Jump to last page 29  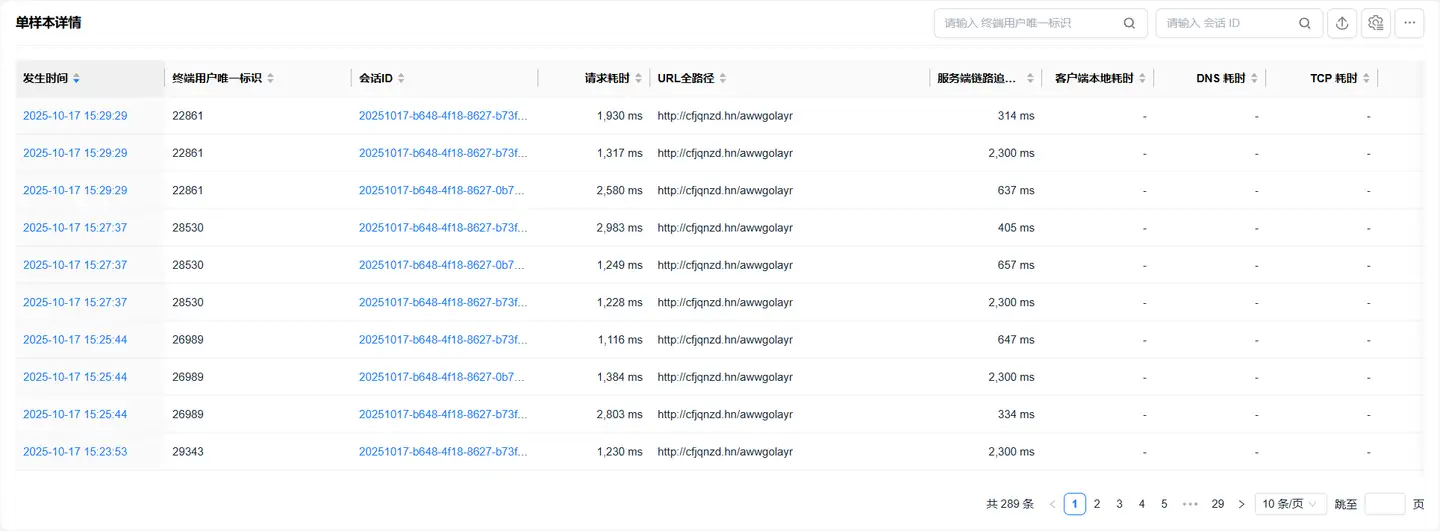pyautogui.click(x=1217, y=504)
